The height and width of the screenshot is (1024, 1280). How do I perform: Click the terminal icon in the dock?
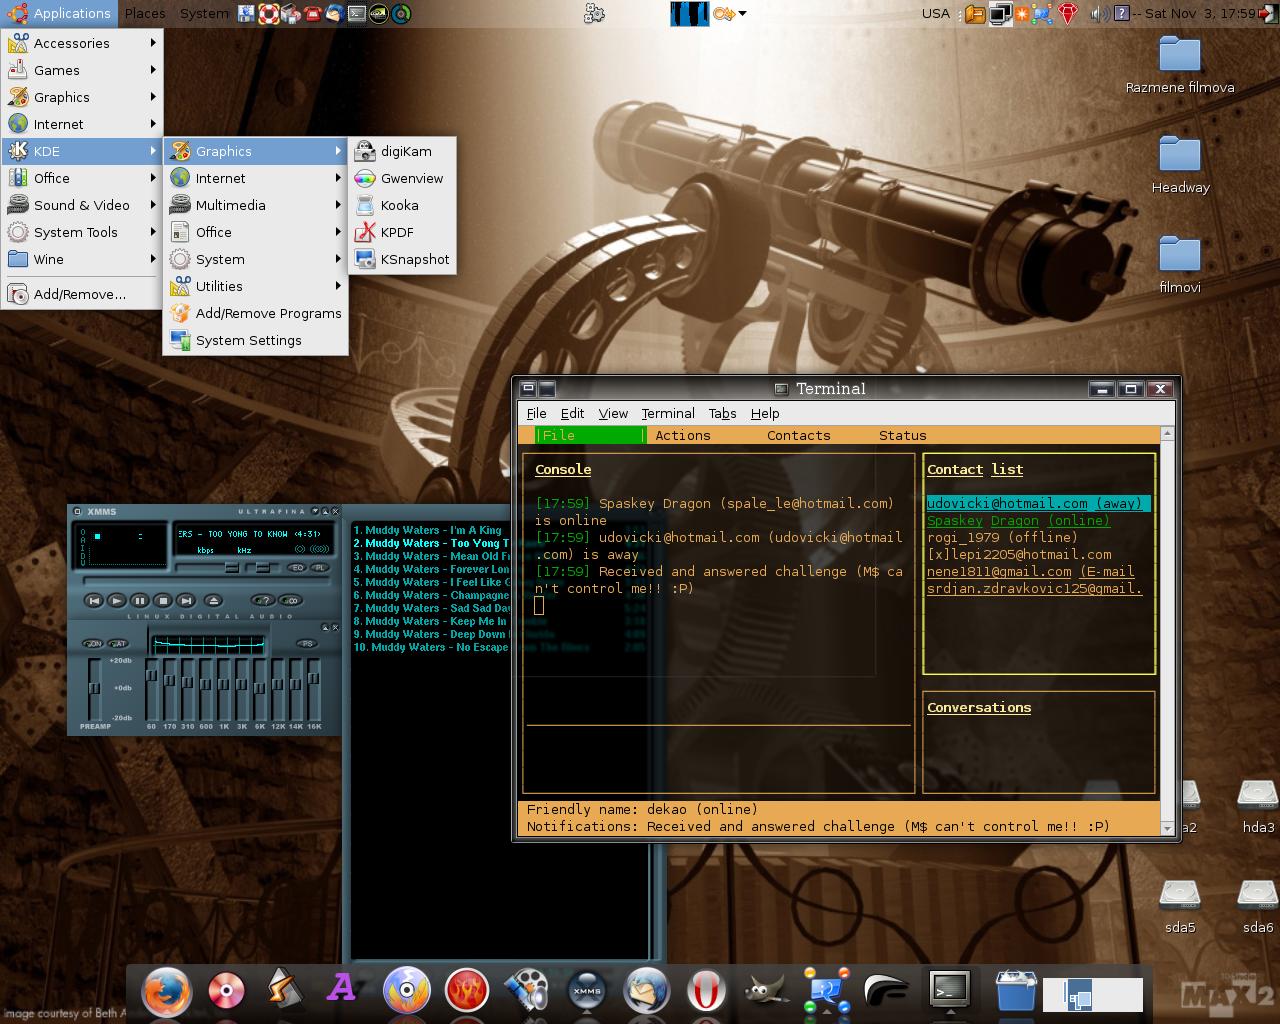[948, 990]
